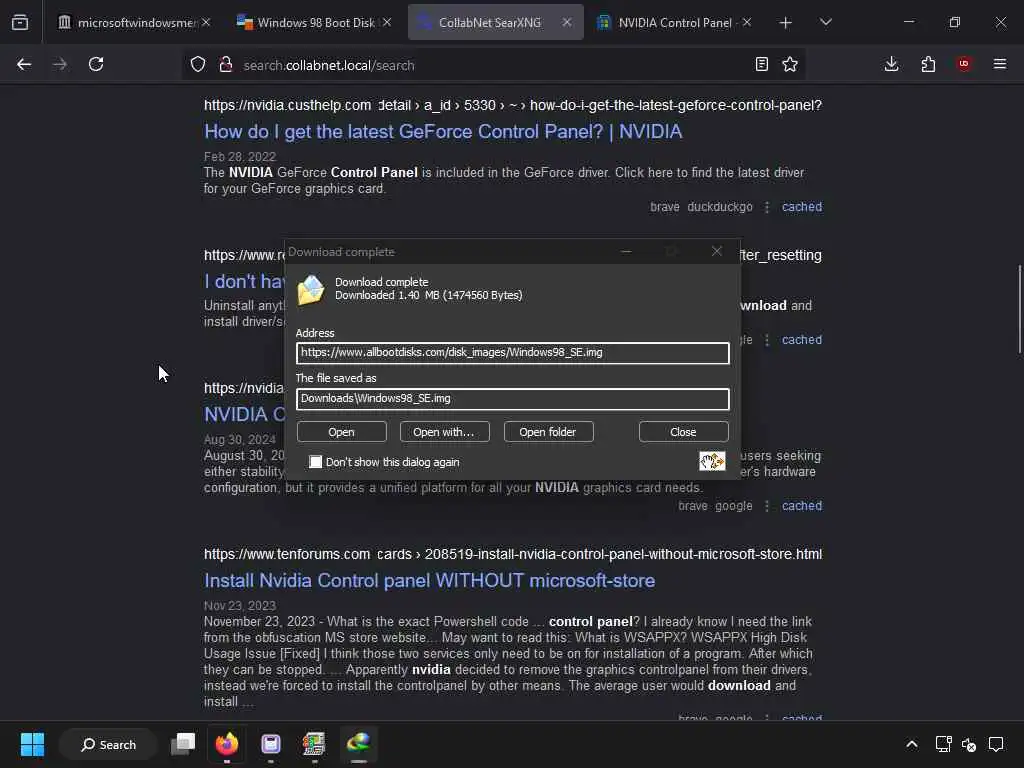The width and height of the screenshot is (1024, 768).
Task: Click the taskbar Search box
Action: coord(108,744)
